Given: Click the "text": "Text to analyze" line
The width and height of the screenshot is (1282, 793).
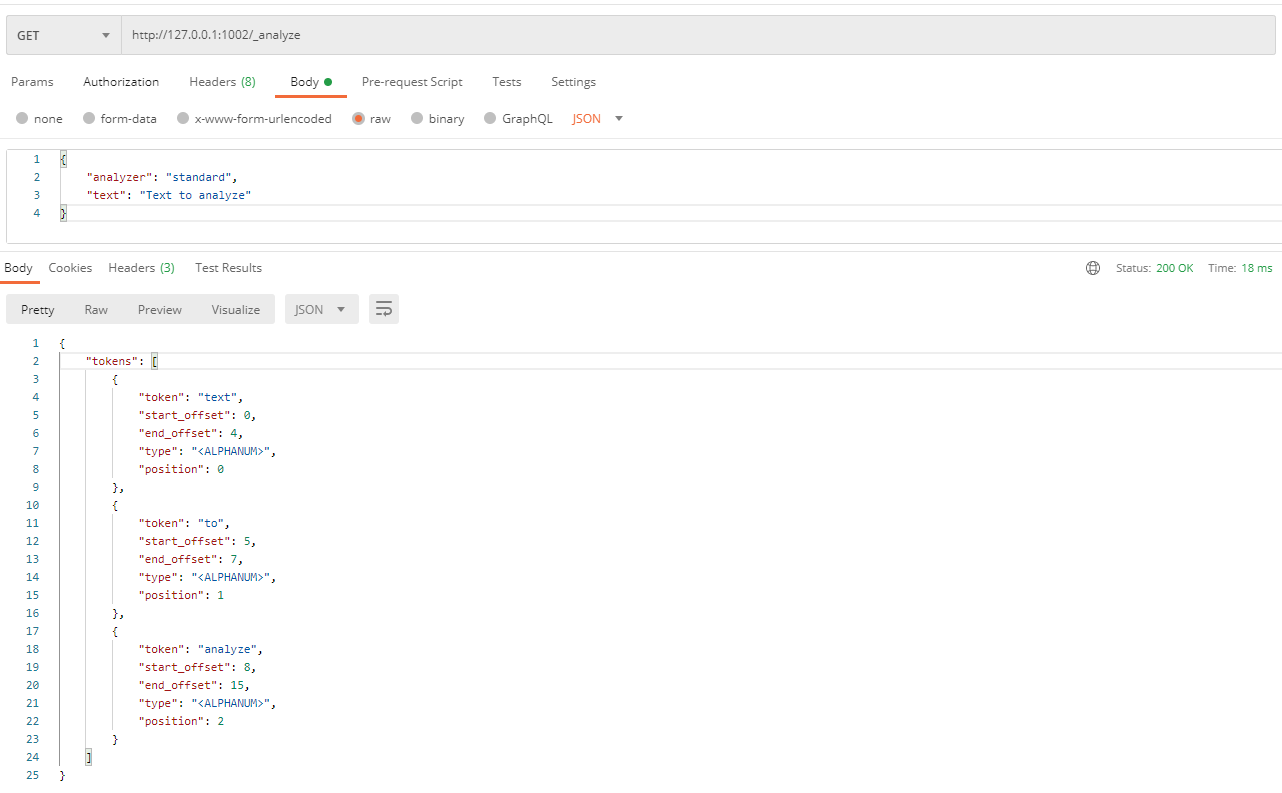Looking at the screenshot, I should point(168,195).
